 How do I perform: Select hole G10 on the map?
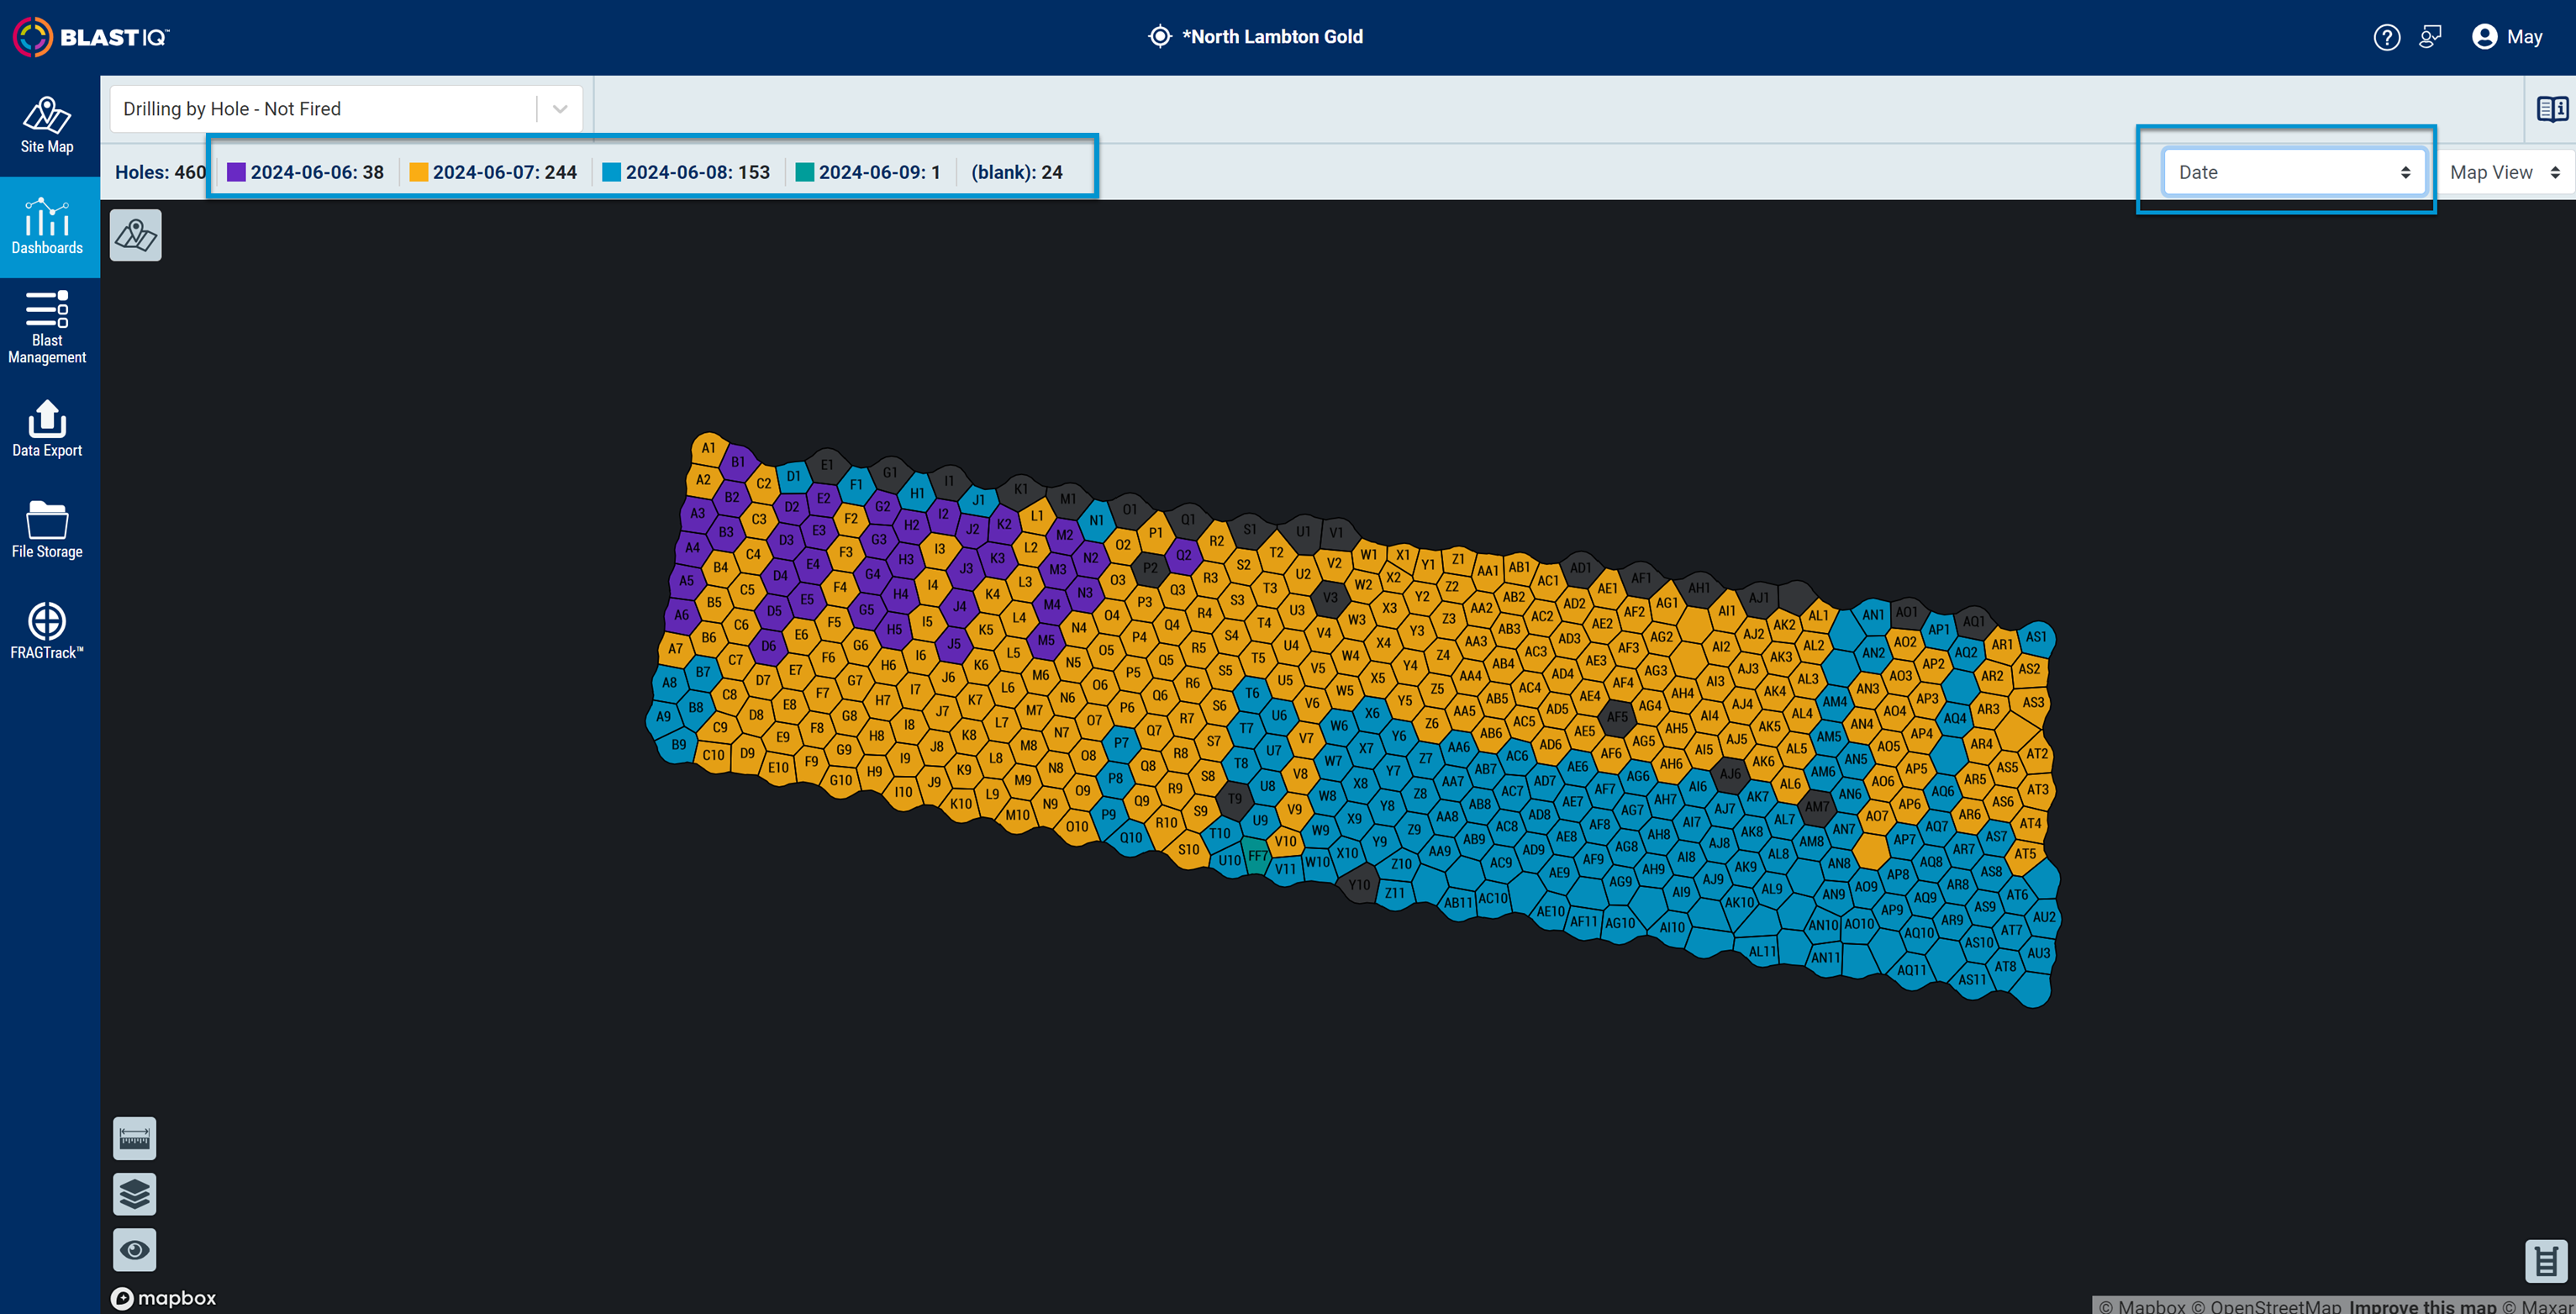click(841, 780)
